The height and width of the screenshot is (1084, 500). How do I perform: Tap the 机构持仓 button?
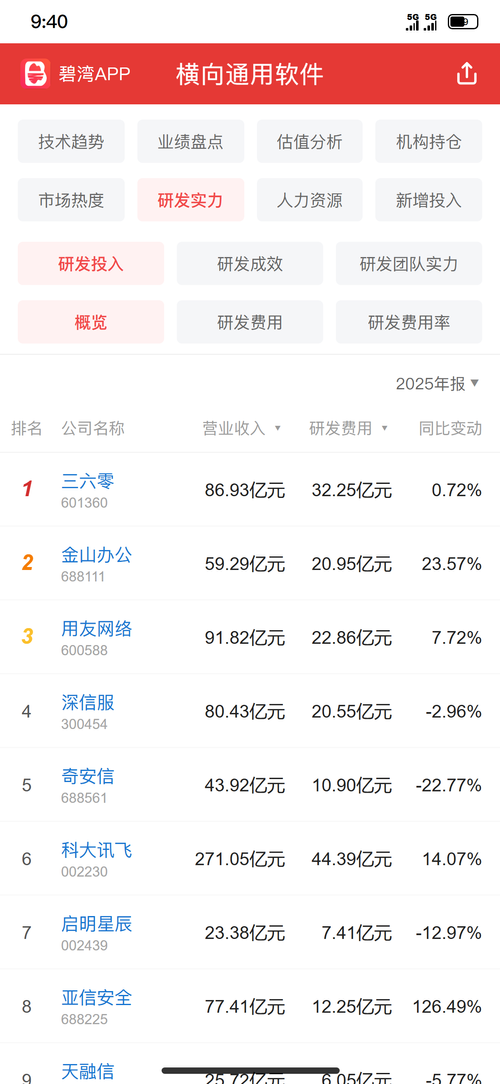coord(429,142)
